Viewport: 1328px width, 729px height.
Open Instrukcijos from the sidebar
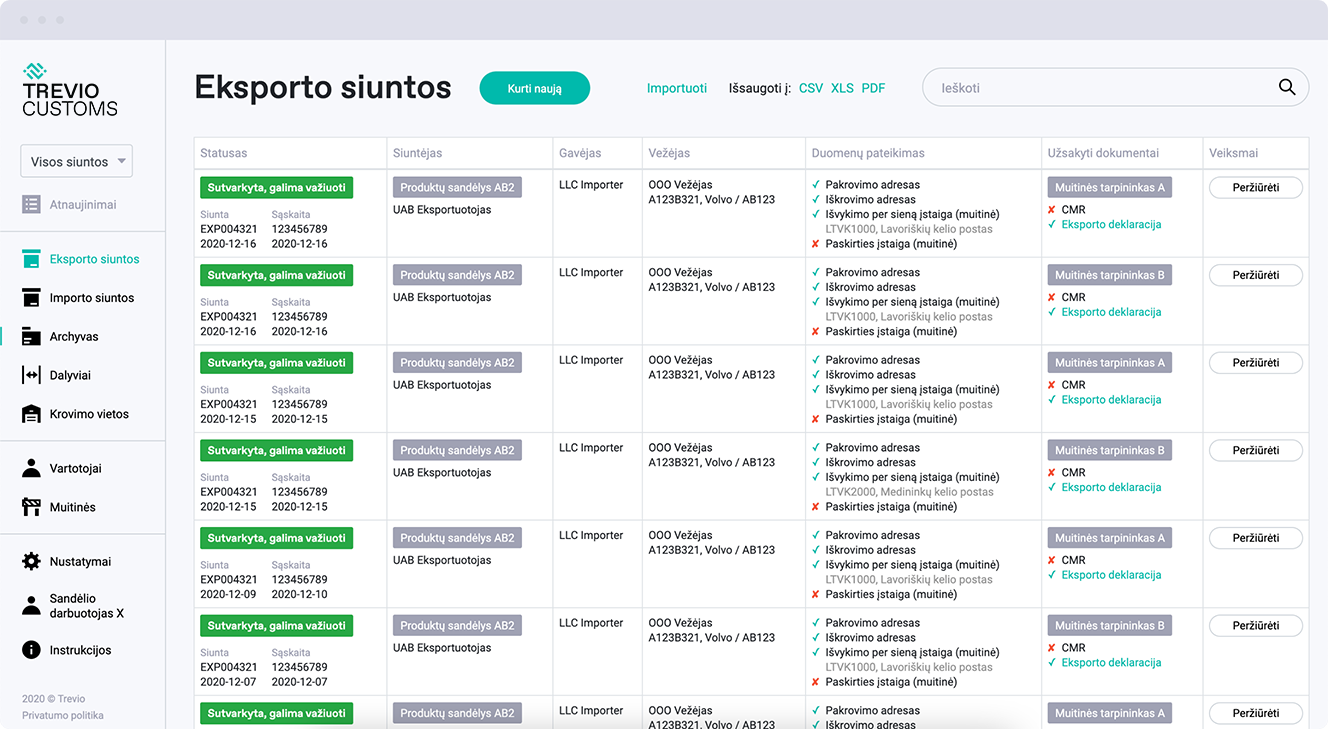click(x=81, y=650)
